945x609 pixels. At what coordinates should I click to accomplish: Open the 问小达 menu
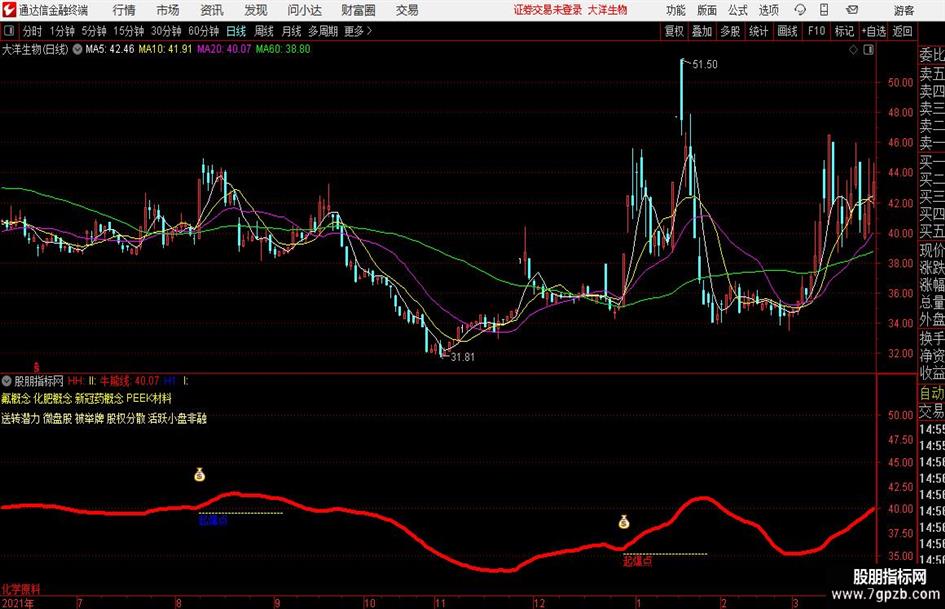pos(304,10)
